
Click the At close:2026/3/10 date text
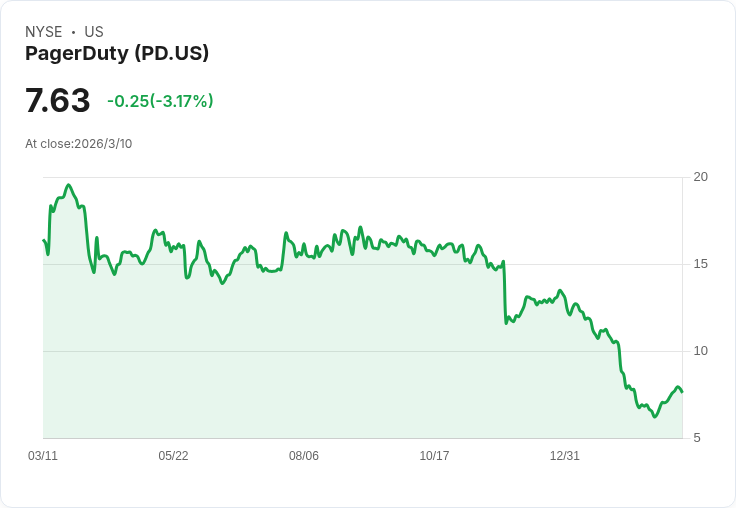(78, 144)
